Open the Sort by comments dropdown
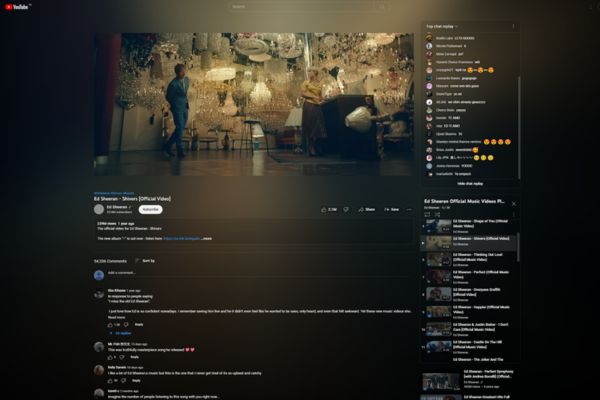Image resolution: width=600 pixels, height=400 pixels. click(x=145, y=261)
